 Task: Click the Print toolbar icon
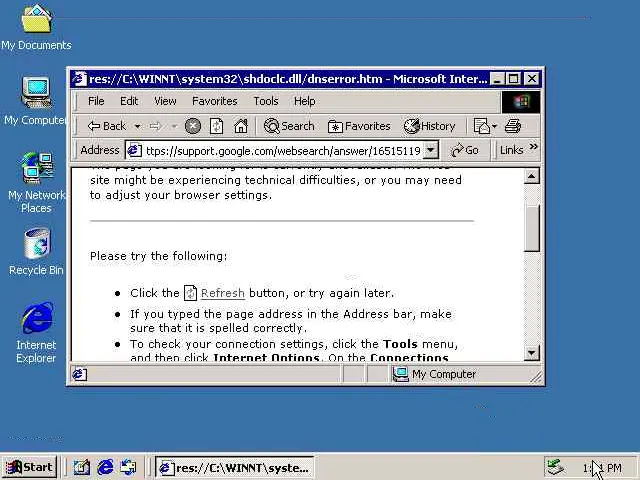513,126
